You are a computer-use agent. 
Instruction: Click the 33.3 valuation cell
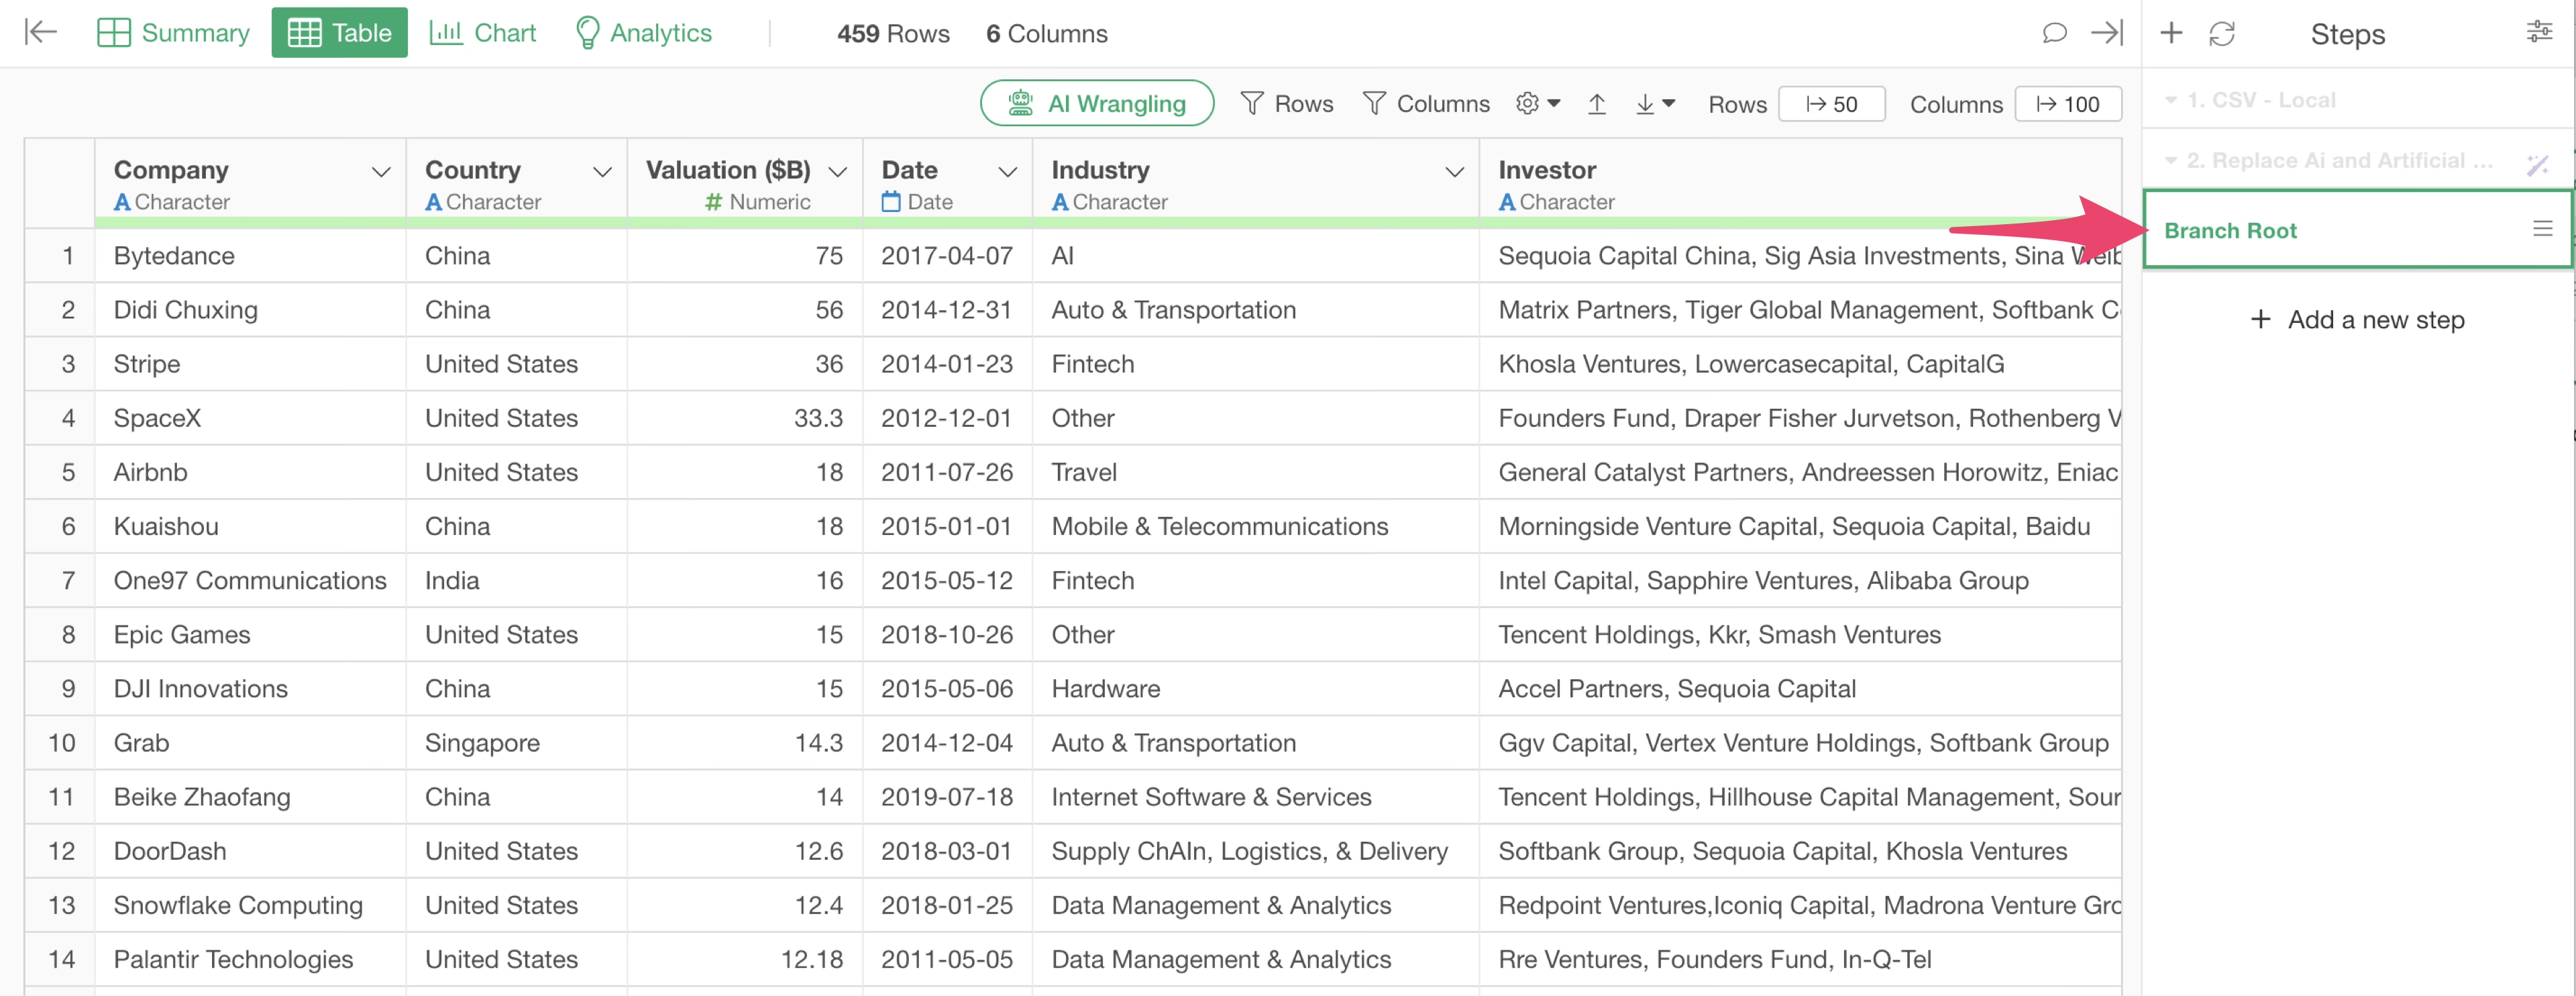(745, 418)
